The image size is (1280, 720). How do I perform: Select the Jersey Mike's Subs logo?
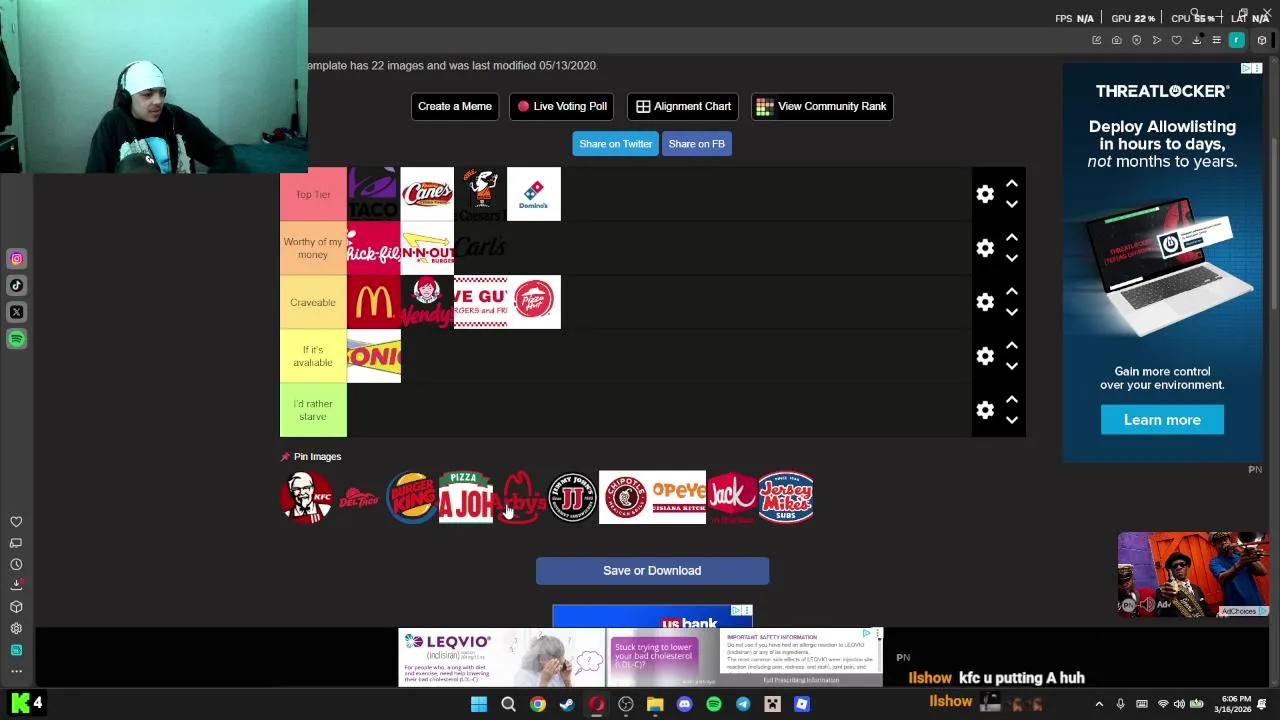[786, 497]
